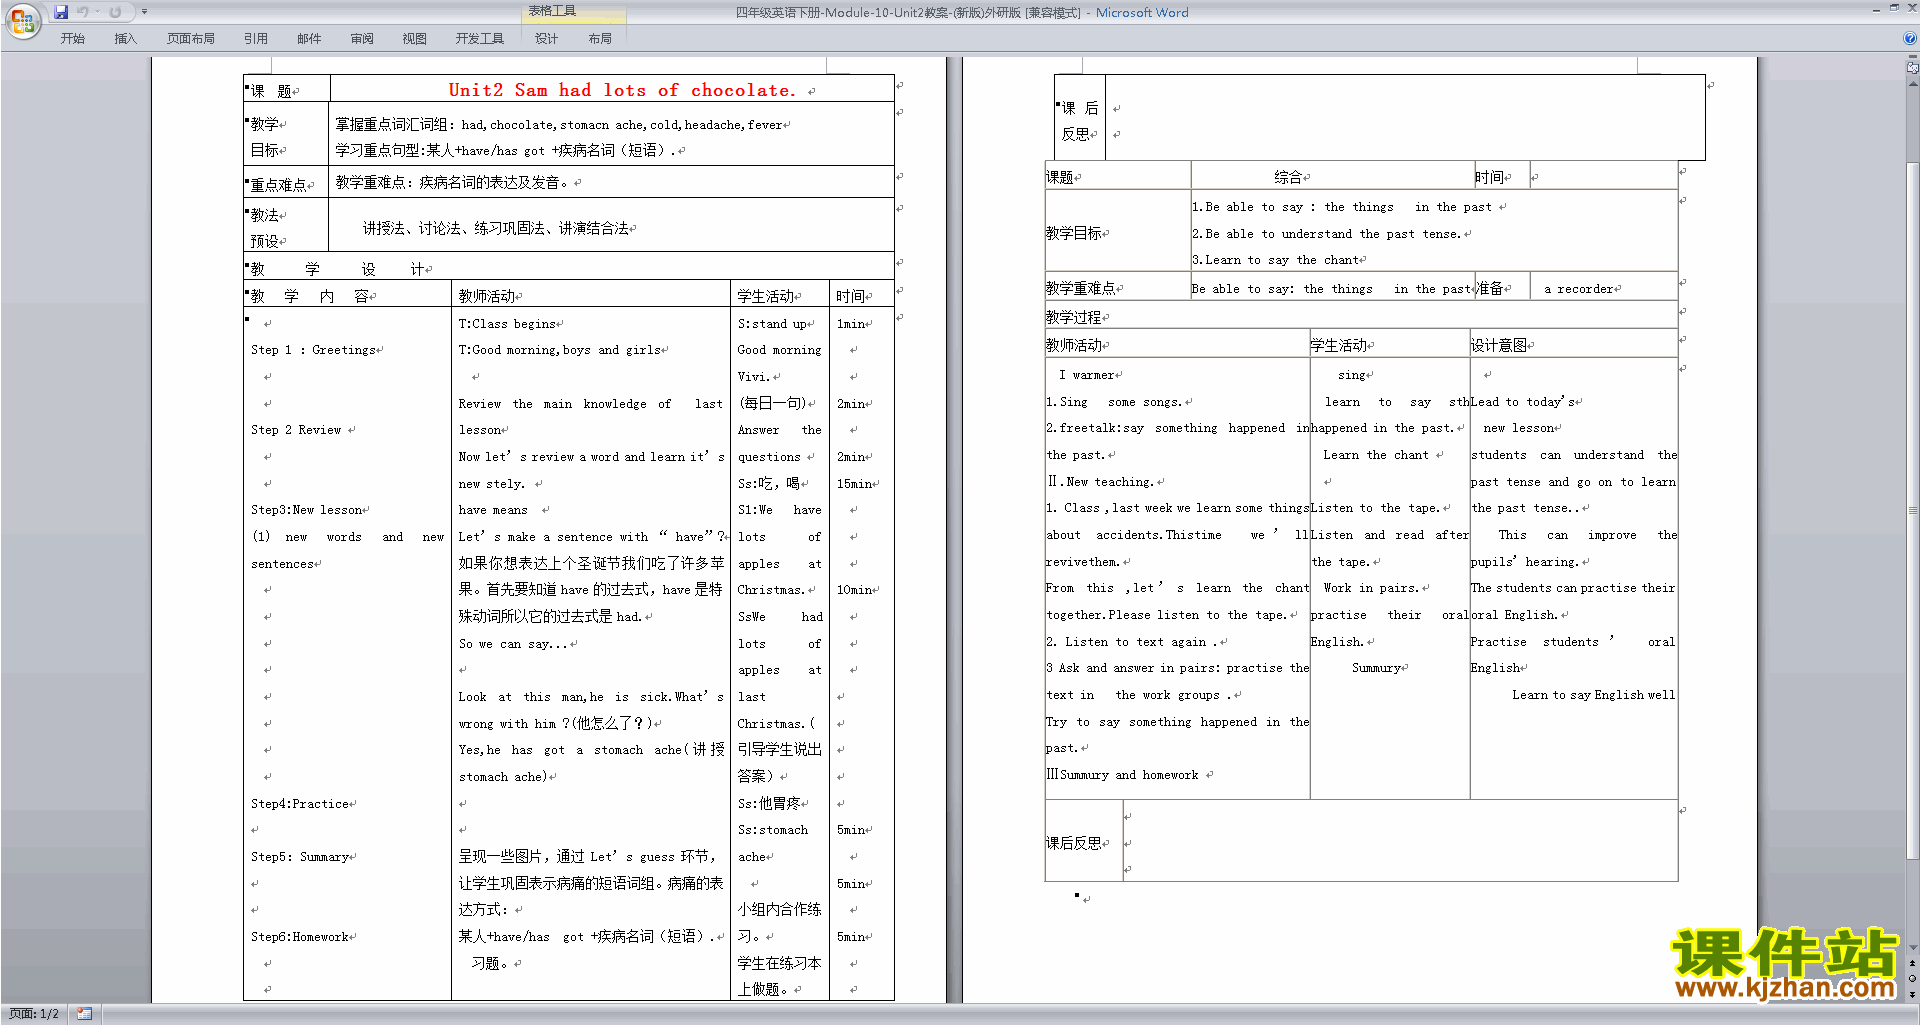This screenshot has height=1025, width=1920.
Task: Open the Office button menu
Action: 22,20
